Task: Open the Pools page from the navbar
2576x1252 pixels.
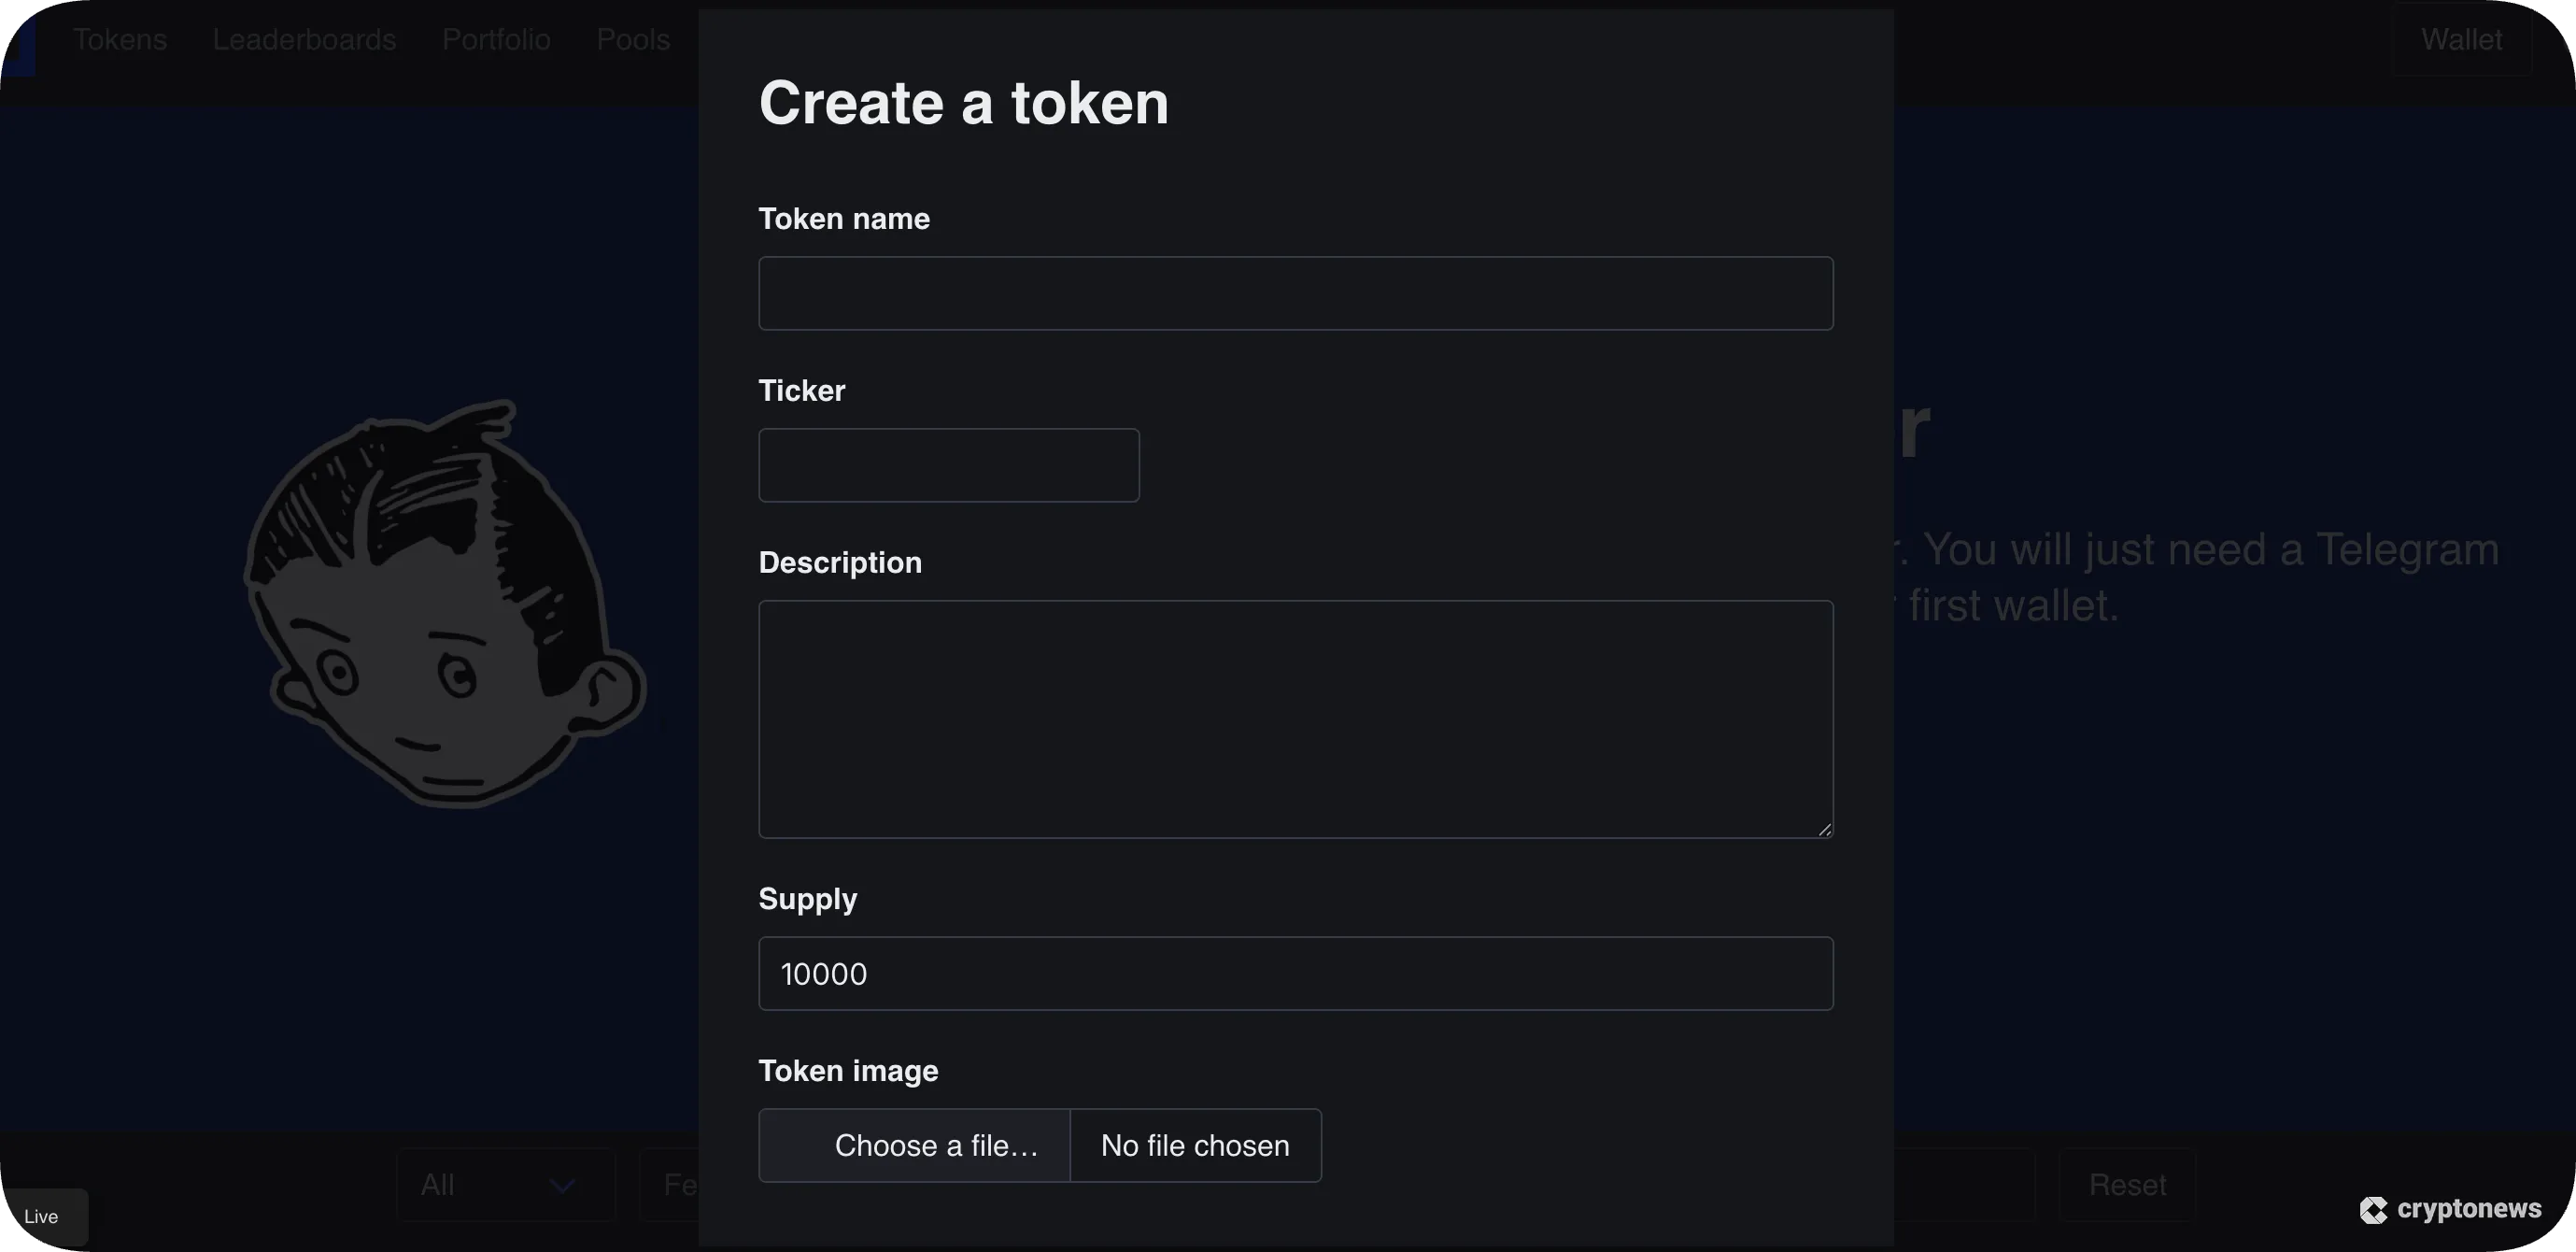Action: point(632,40)
